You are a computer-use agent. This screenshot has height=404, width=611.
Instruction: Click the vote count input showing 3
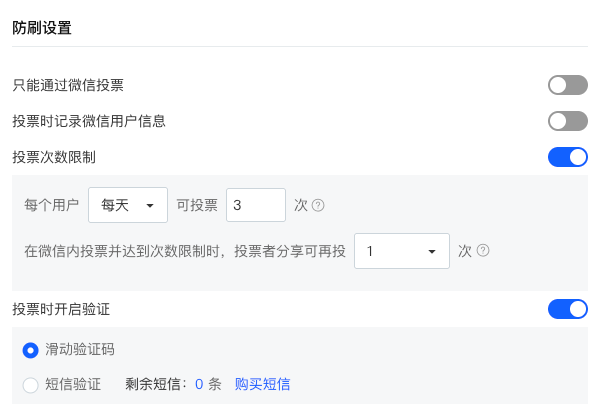tap(255, 205)
